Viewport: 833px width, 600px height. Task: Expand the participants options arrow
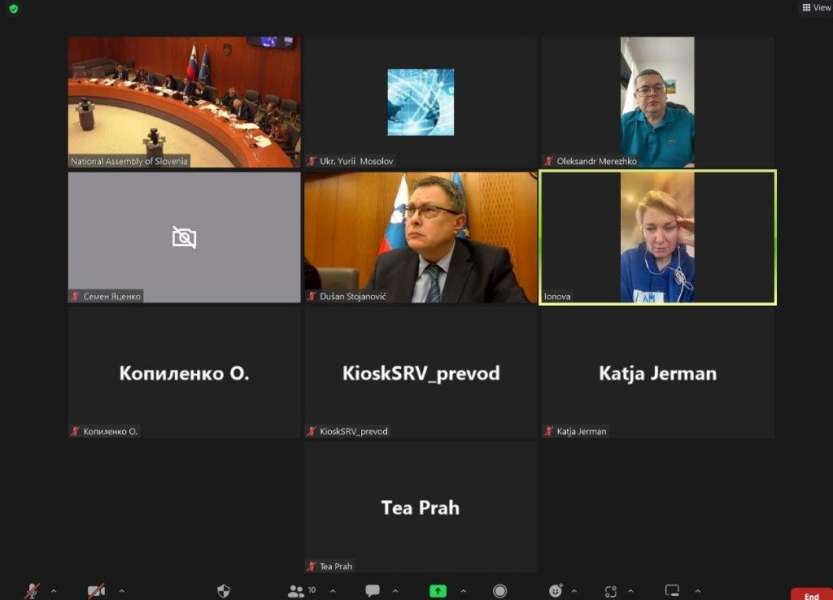click(331, 591)
